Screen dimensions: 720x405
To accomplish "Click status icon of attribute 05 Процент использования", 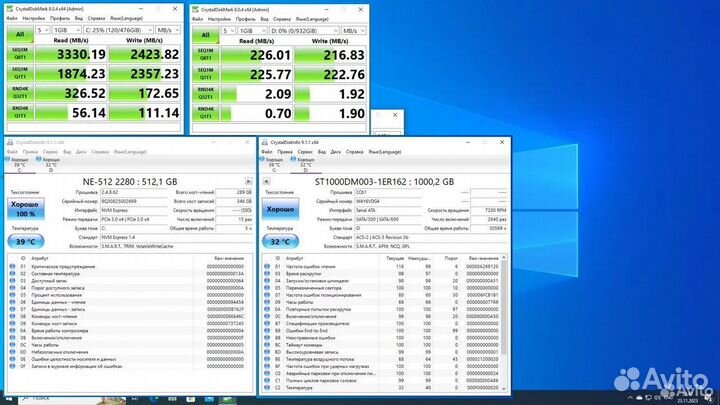I will coord(12,295).
